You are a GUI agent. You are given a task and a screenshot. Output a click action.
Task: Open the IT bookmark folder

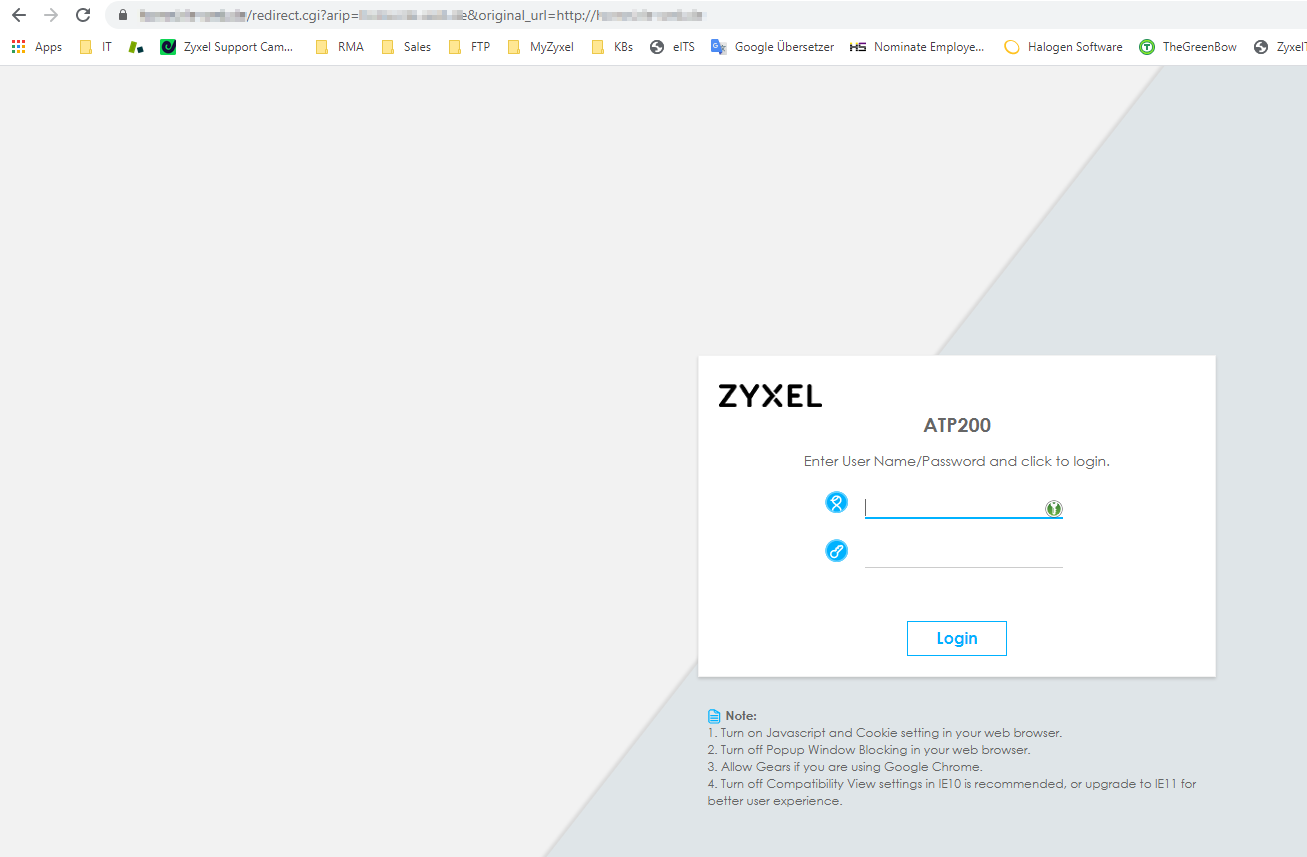click(96, 47)
